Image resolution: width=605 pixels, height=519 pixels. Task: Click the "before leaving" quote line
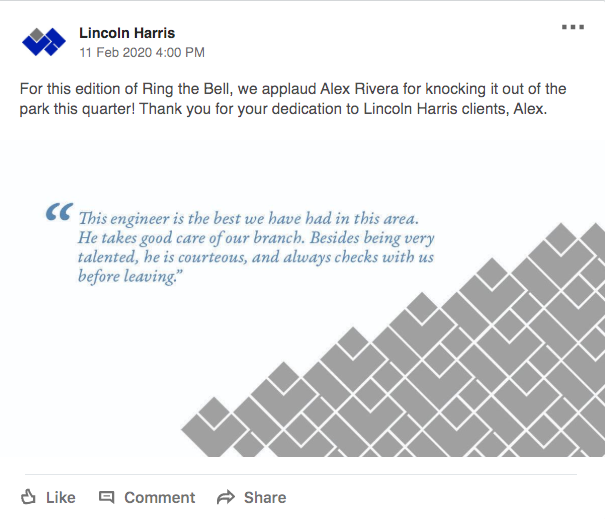pos(129,277)
